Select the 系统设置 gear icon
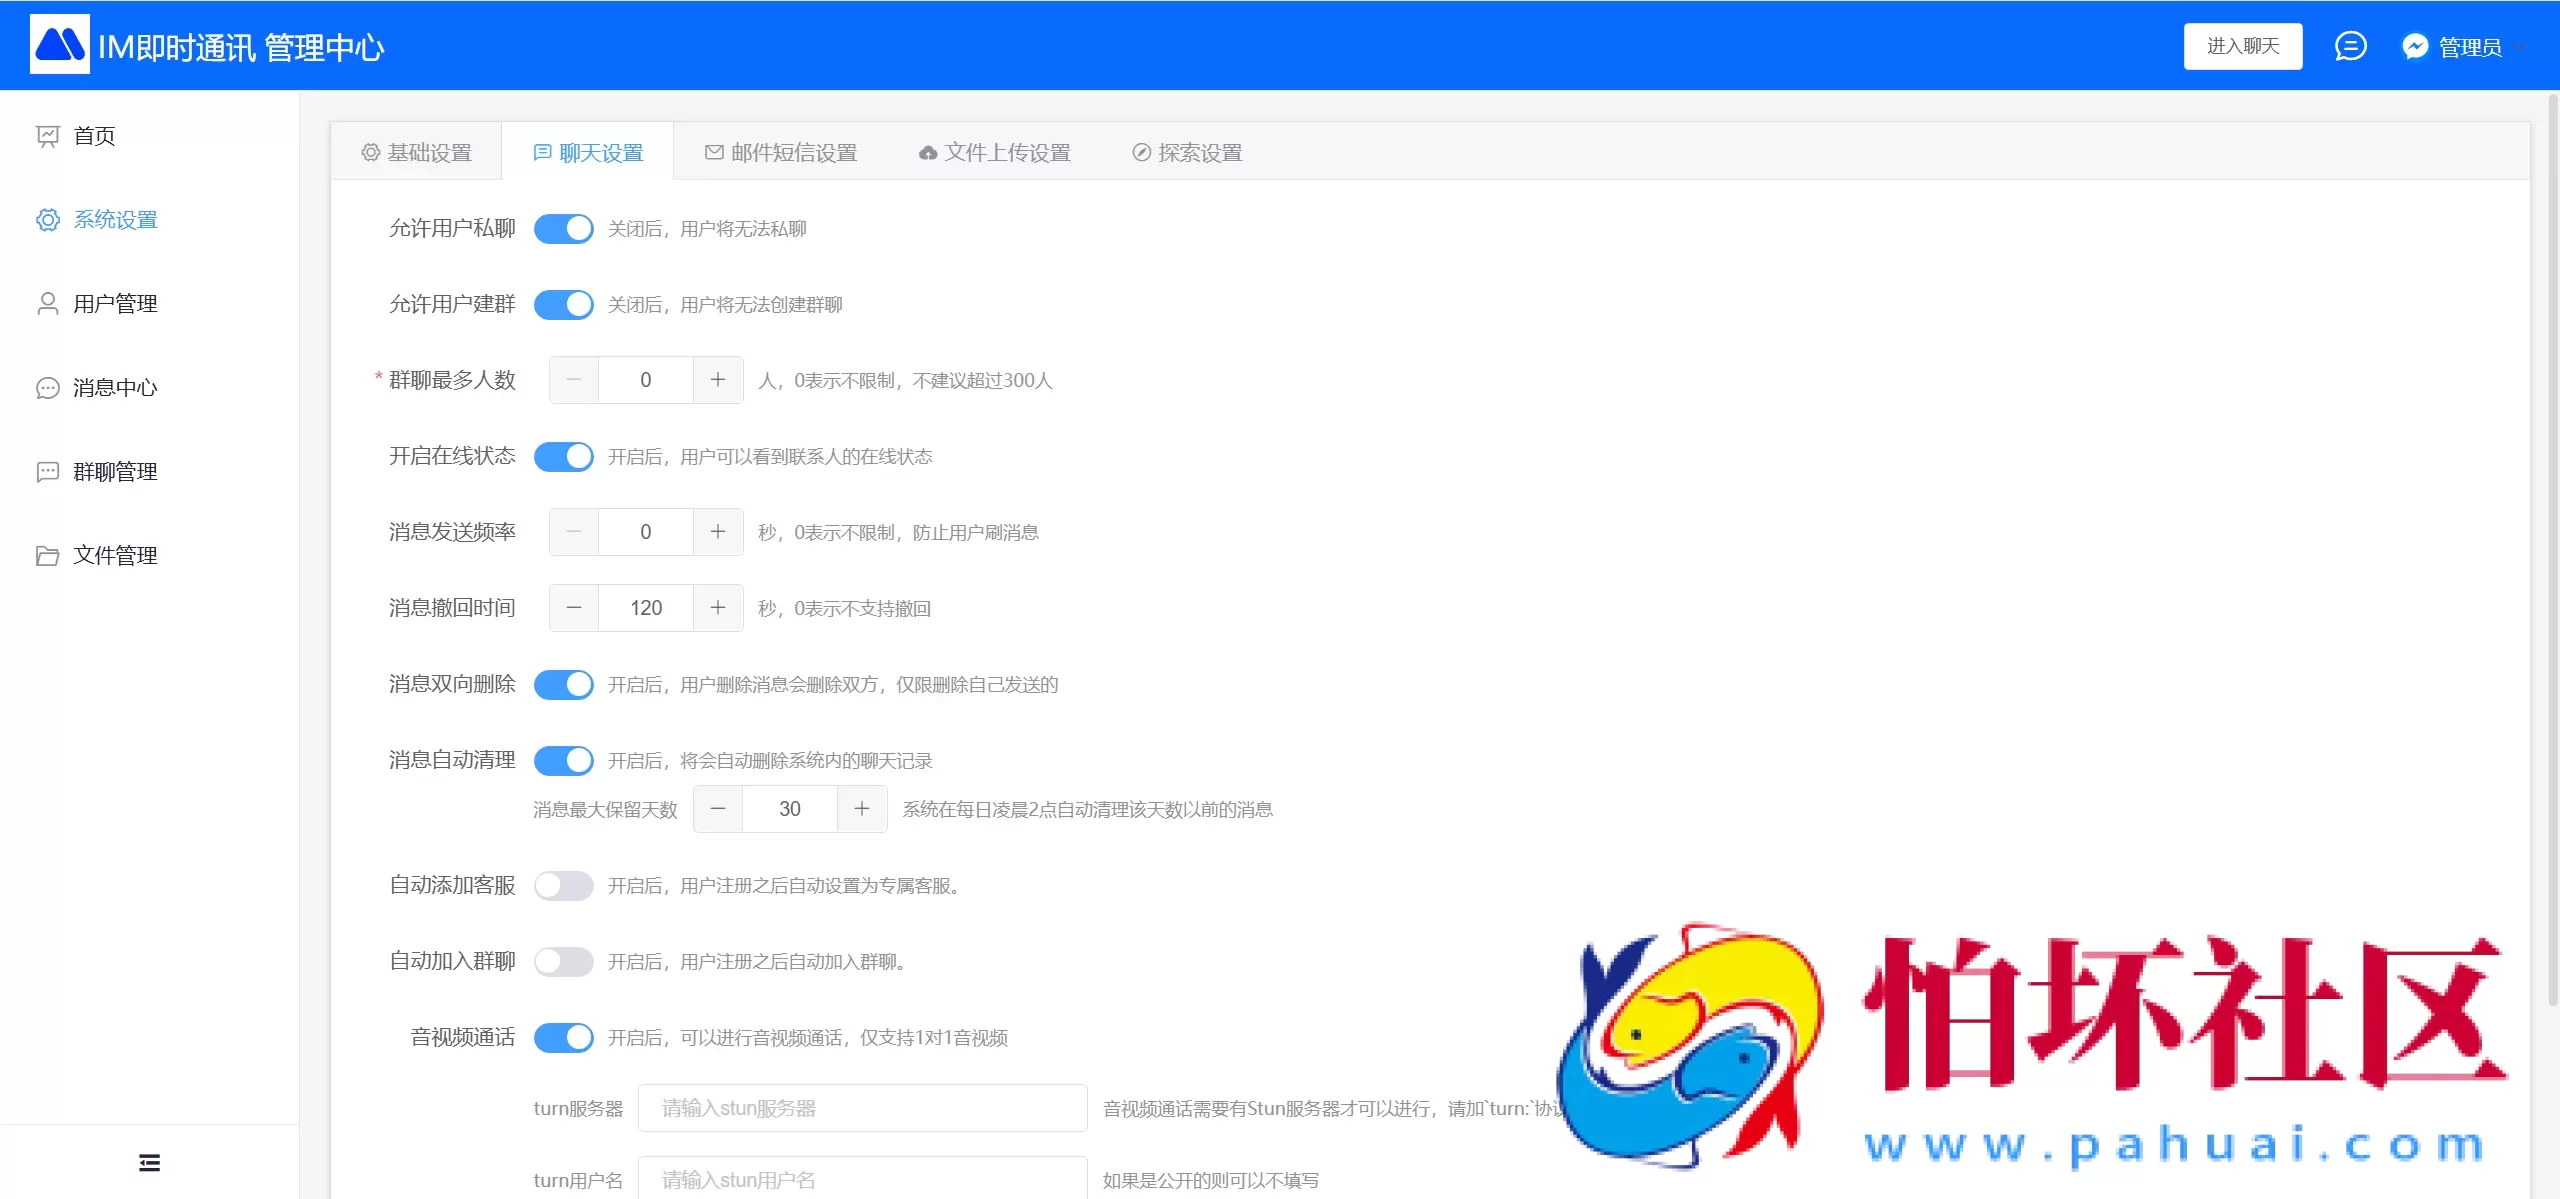The width and height of the screenshot is (2560, 1199). coord(48,219)
